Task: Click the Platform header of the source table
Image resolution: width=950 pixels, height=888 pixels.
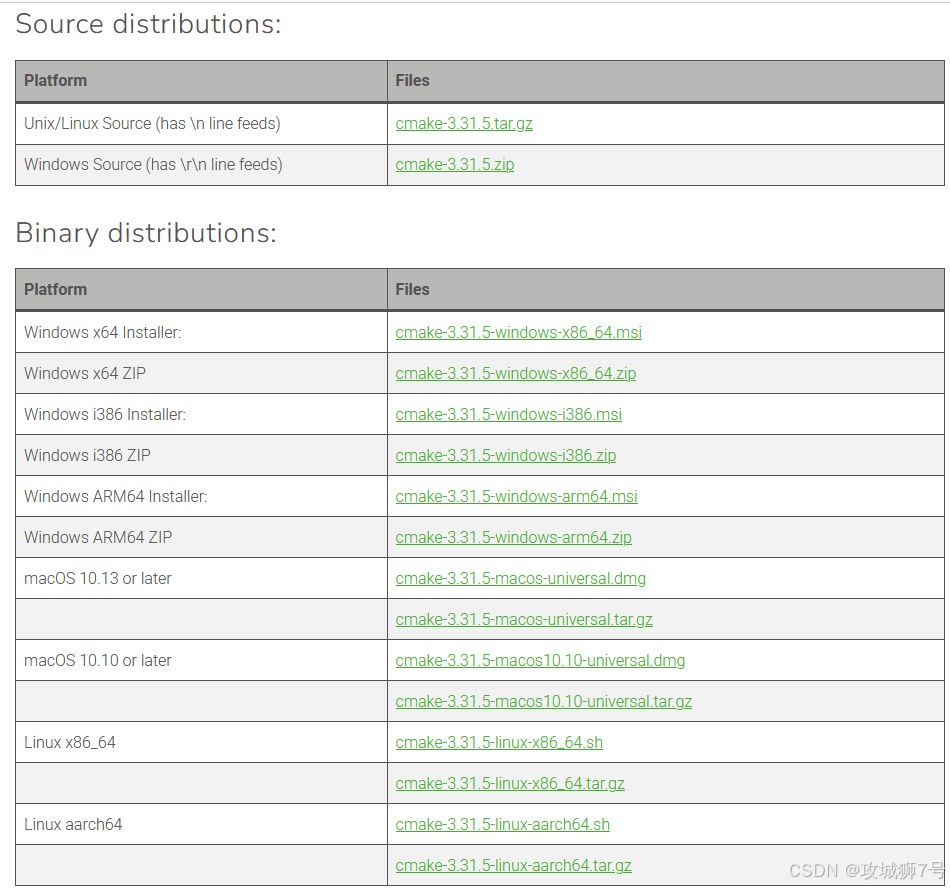Action: 201,81
